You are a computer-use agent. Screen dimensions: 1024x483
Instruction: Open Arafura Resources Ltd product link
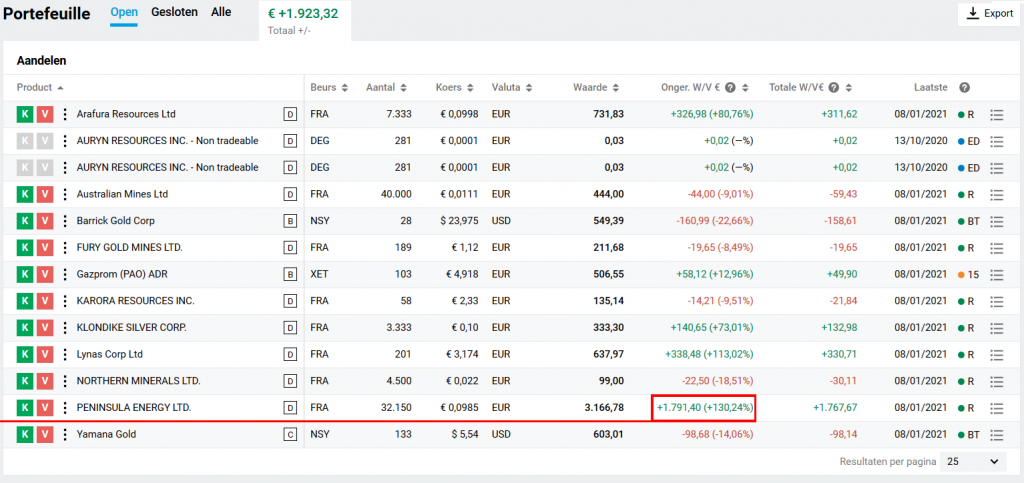tap(126, 114)
